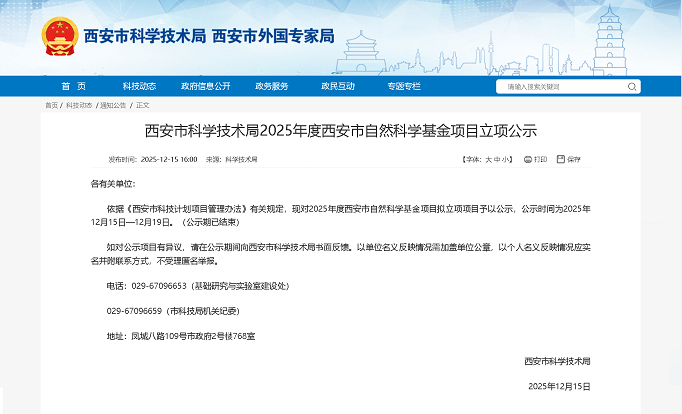
Task: Set font size to 大 (large)
Action: pyautogui.click(x=489, y=159)
